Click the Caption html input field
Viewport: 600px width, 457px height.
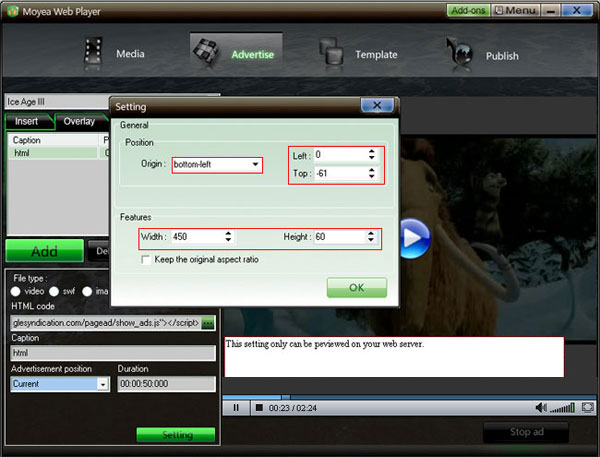click(113, 353)
